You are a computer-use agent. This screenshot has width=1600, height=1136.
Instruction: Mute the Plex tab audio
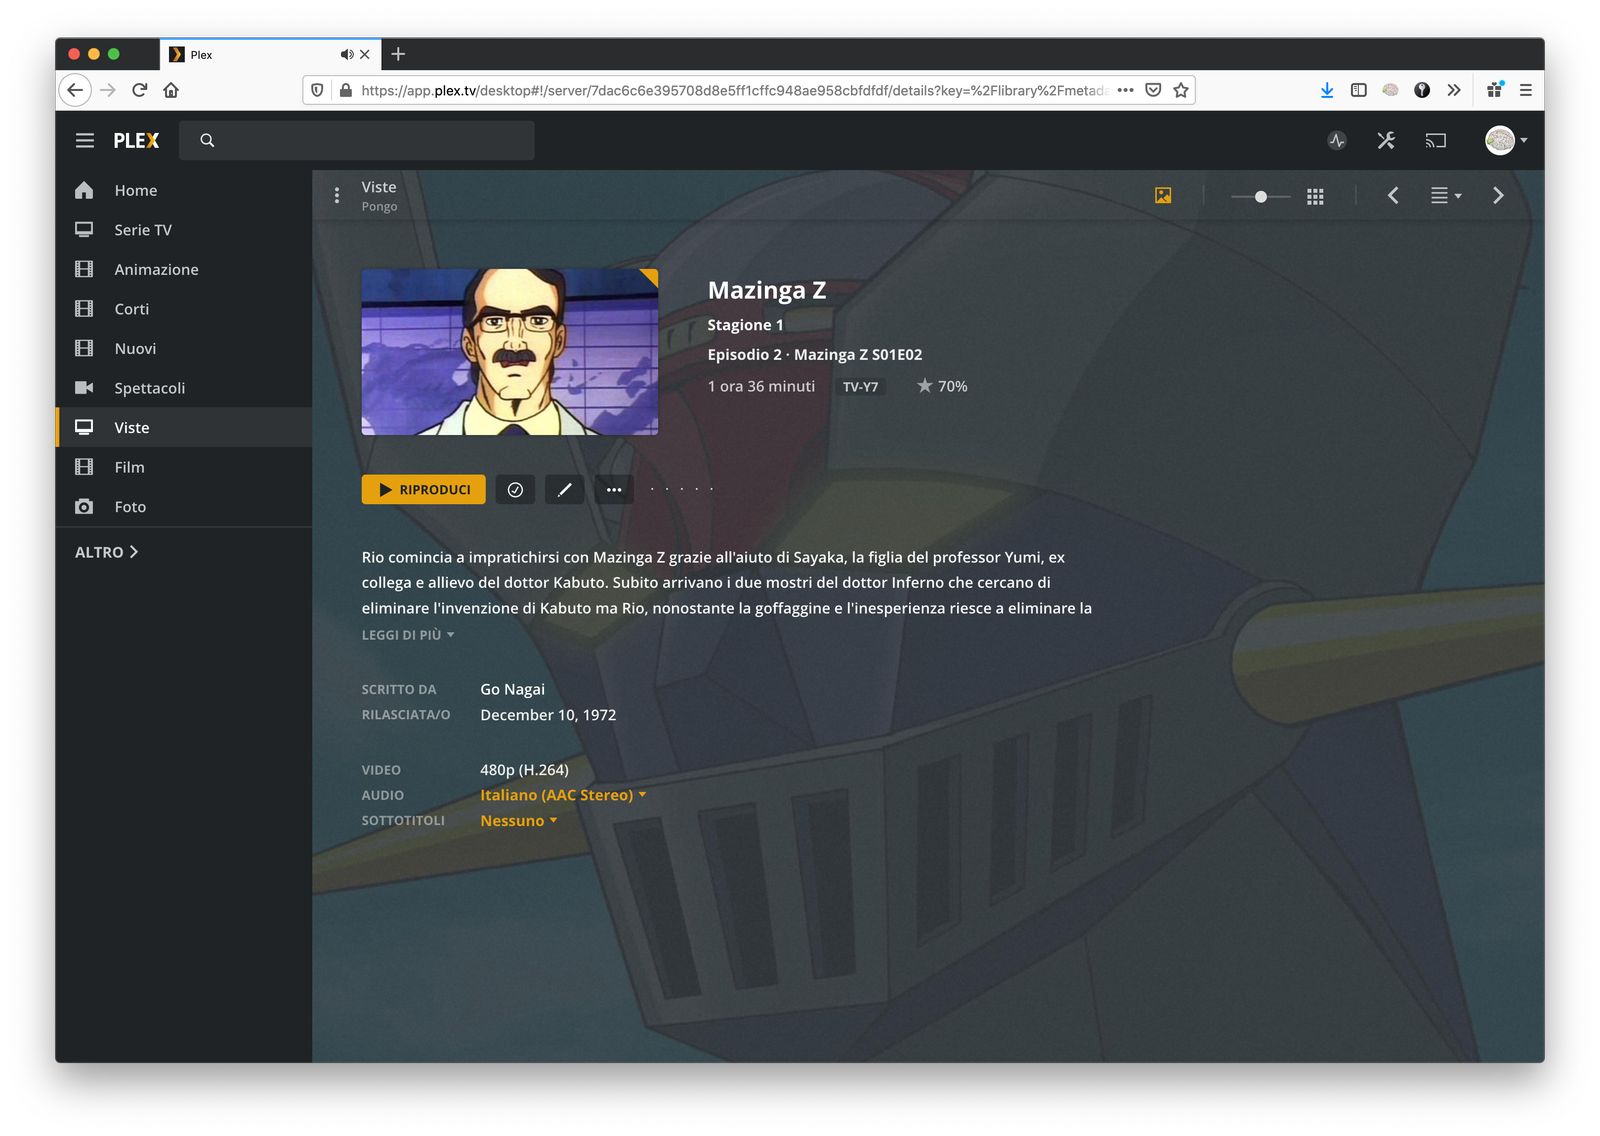346,55
